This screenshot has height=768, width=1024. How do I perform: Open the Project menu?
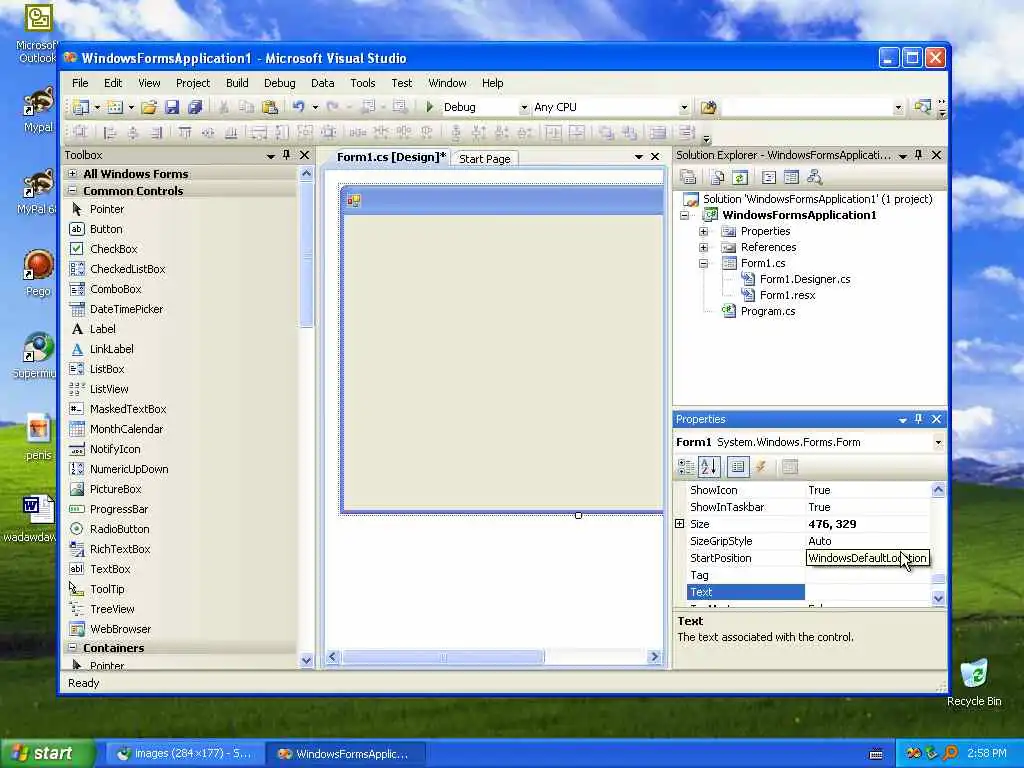point(193,83)
